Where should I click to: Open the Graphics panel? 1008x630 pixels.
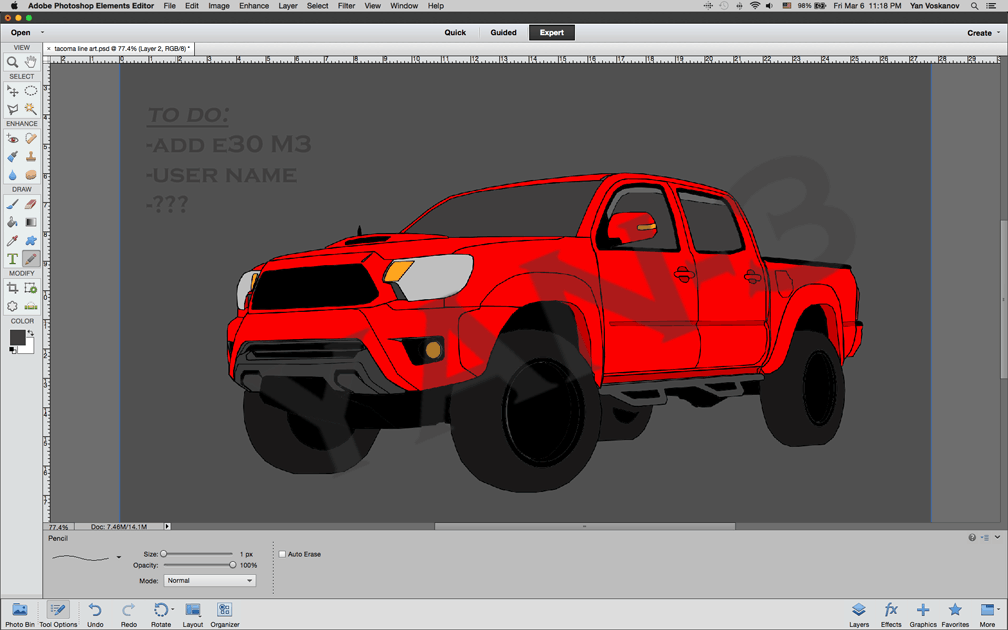click(x=923, y=614)
